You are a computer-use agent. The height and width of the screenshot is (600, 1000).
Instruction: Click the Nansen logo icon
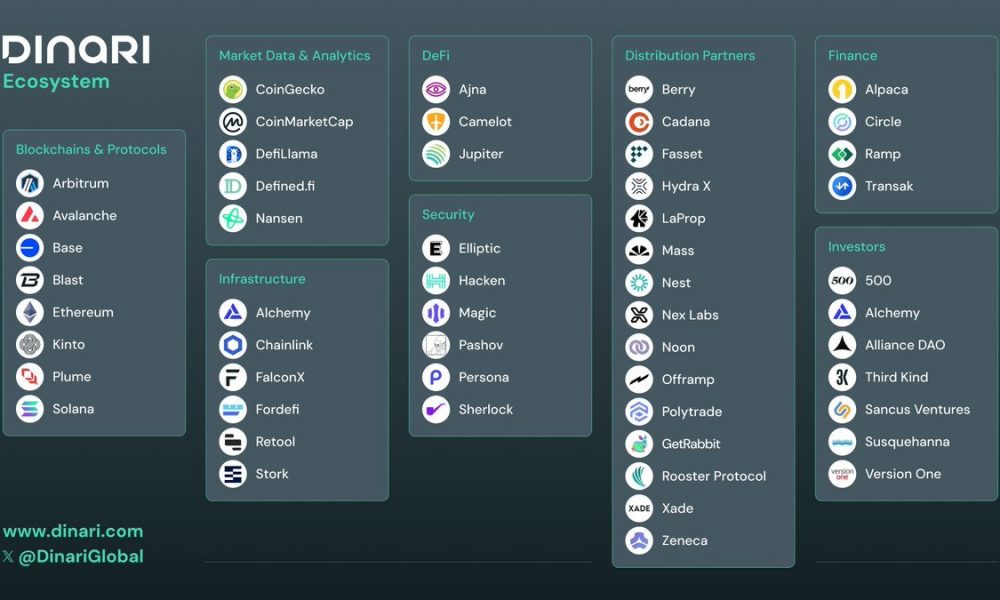coord(233,218)
